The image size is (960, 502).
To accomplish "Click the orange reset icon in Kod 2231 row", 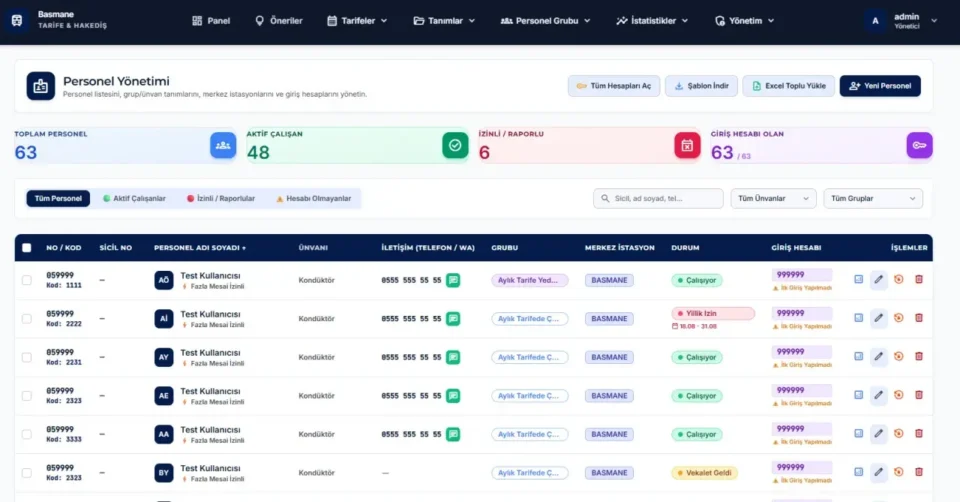I will pos(899,356).
